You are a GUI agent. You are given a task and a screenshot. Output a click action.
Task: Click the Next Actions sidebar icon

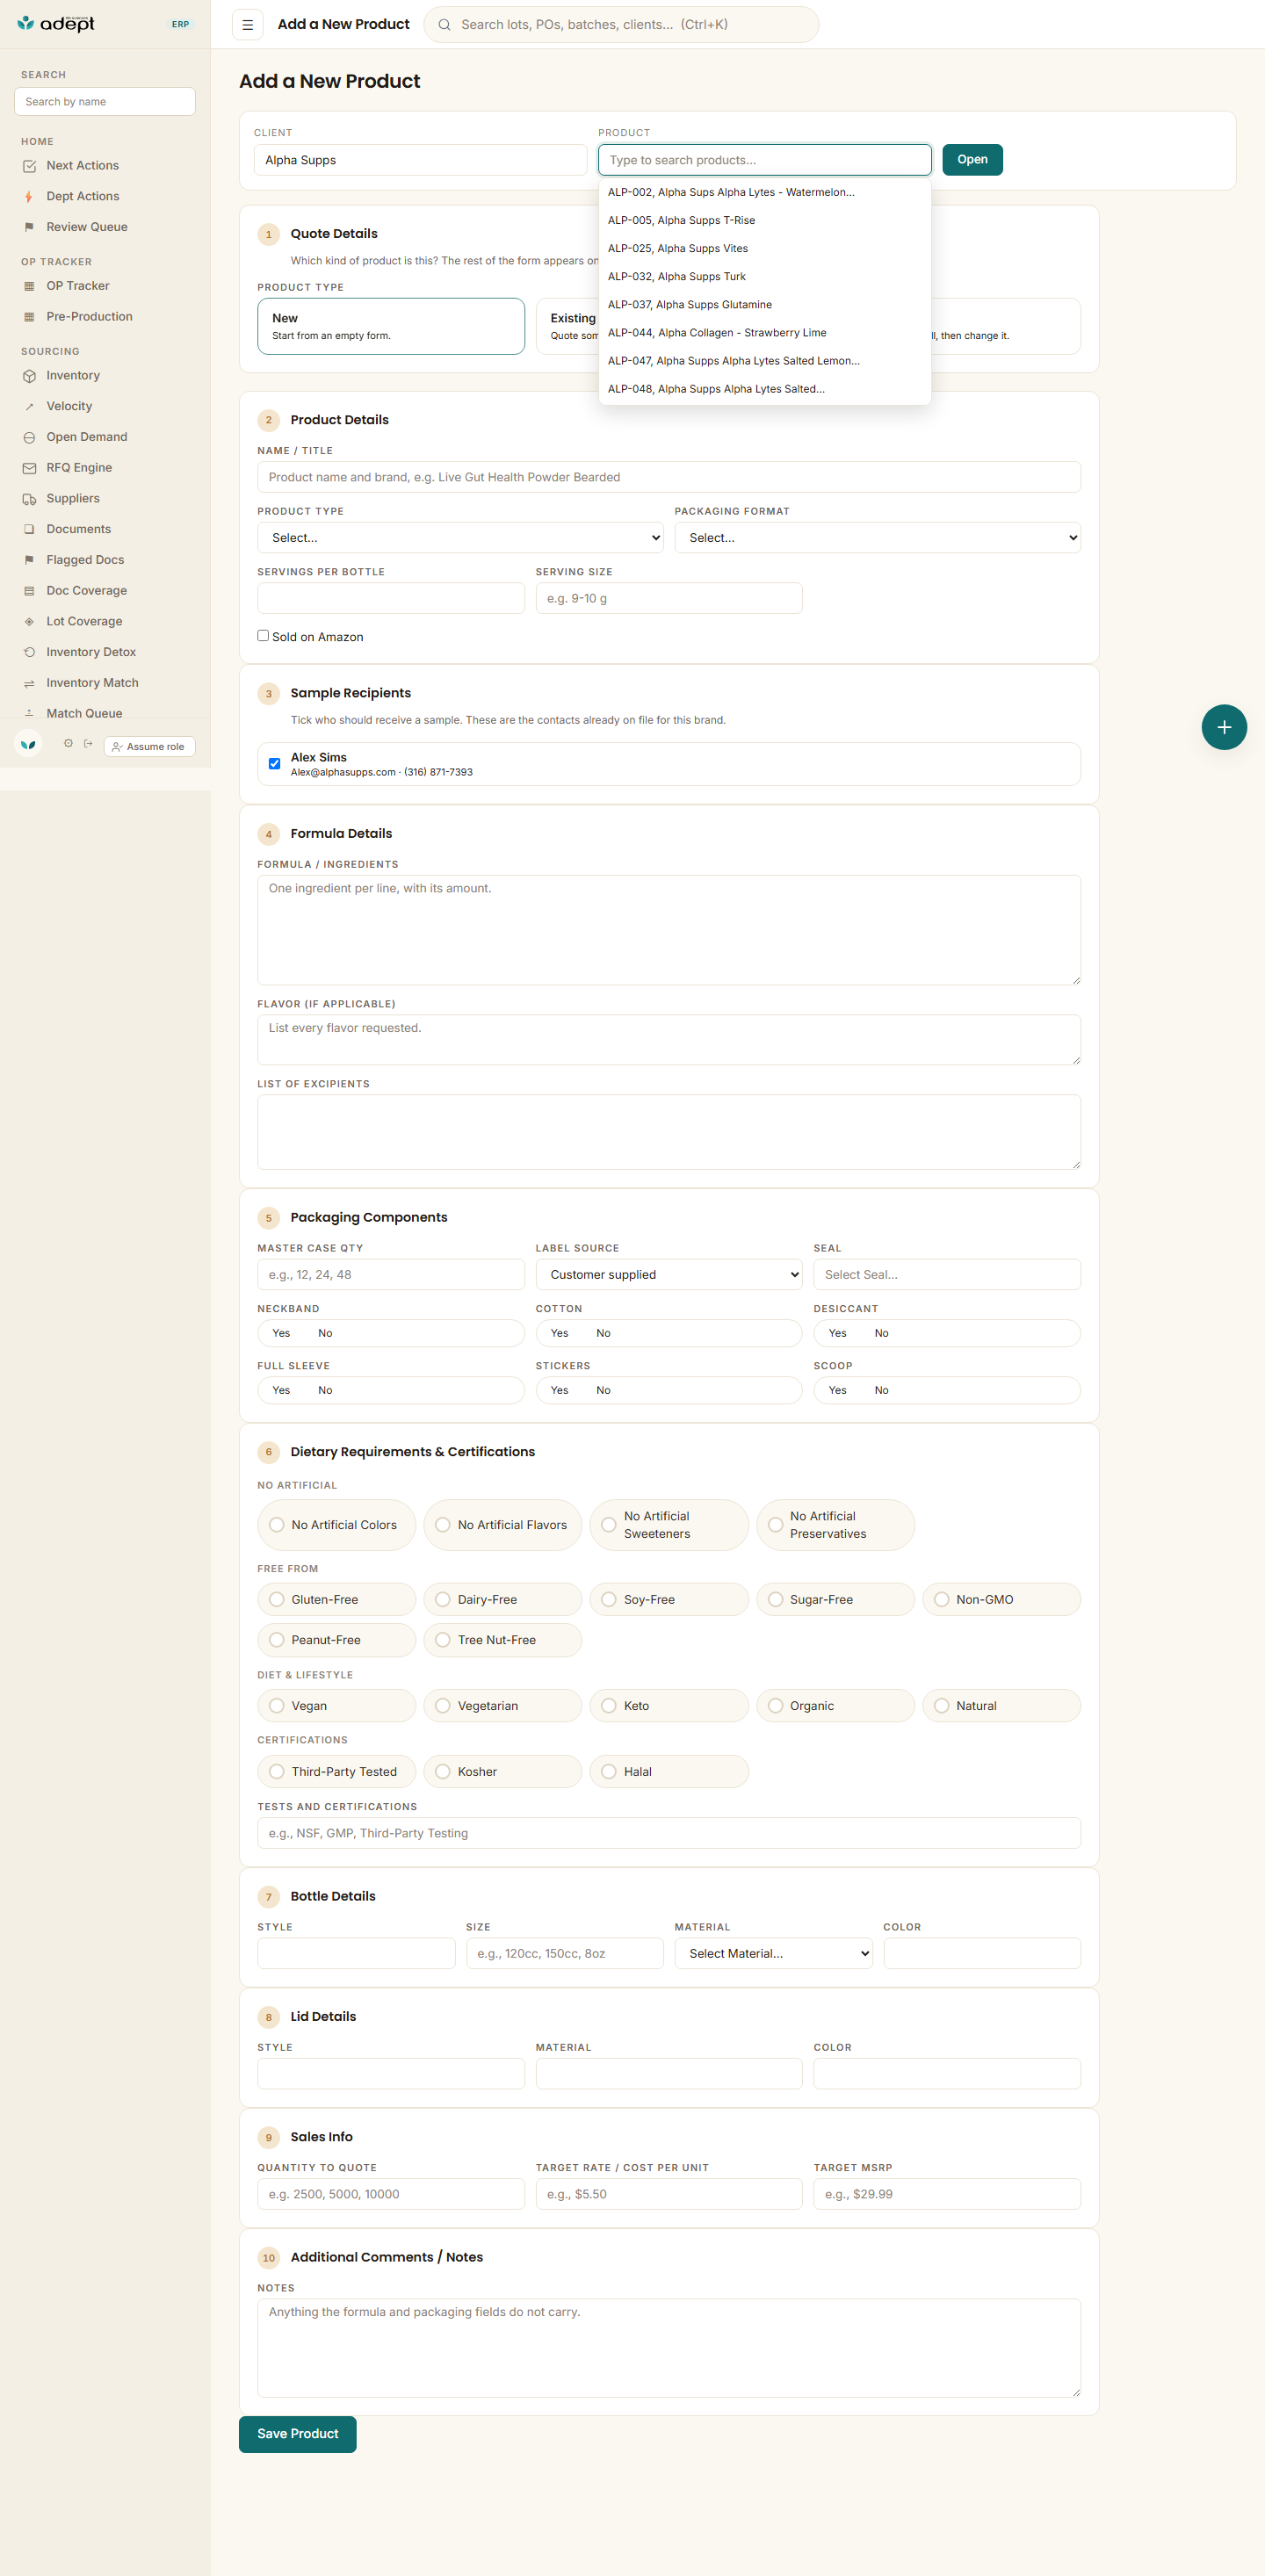pyautogui.click(x=29, y=166)
